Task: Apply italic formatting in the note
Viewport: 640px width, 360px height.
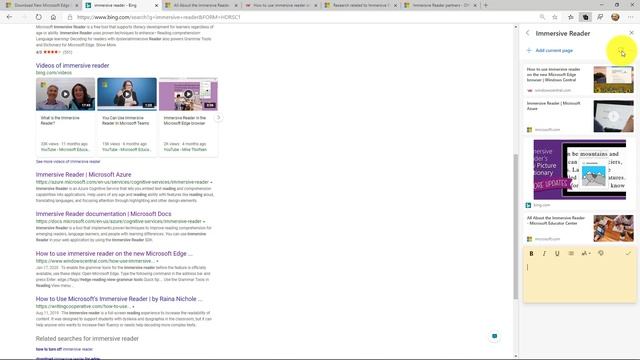Action: click(x=544, y=253)
